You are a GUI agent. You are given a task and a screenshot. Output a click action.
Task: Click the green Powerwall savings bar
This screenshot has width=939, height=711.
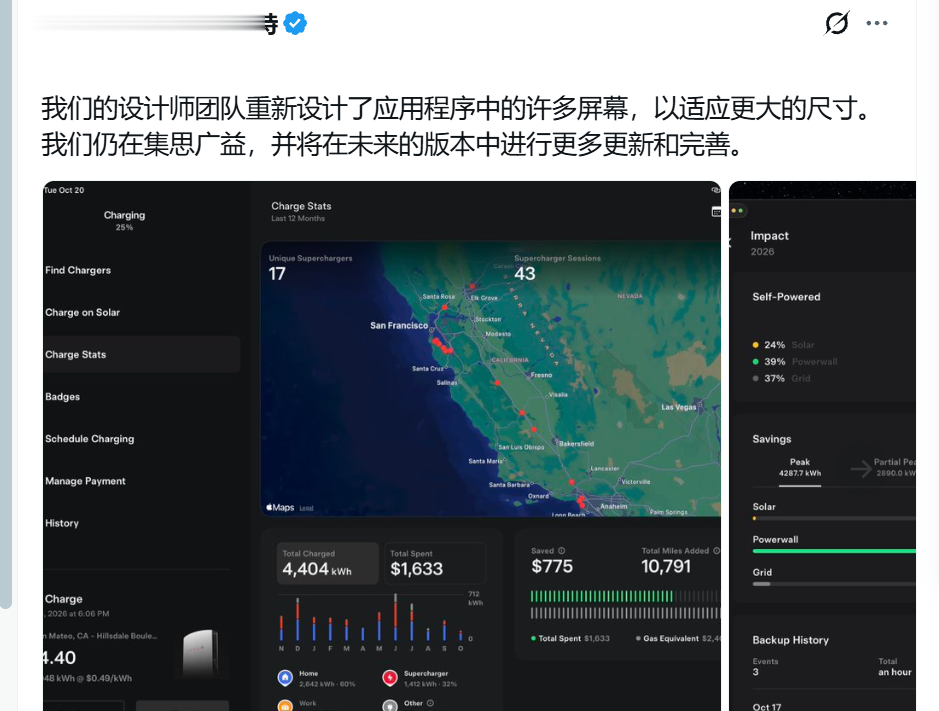coord(834,551)
